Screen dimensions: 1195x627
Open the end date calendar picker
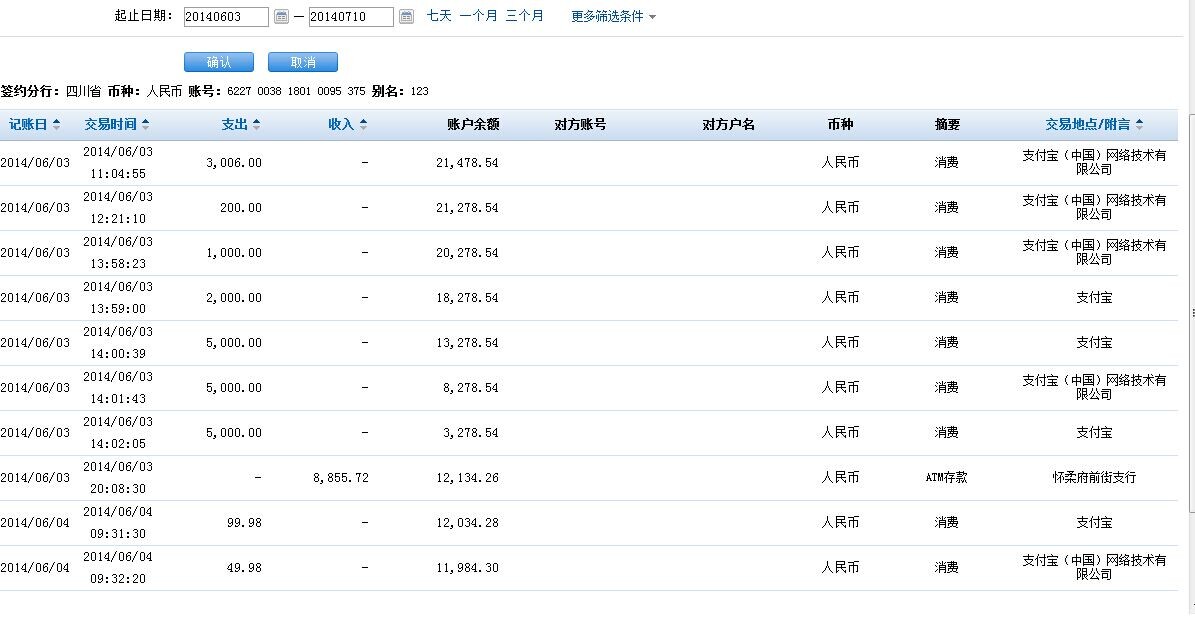(406, 17)
